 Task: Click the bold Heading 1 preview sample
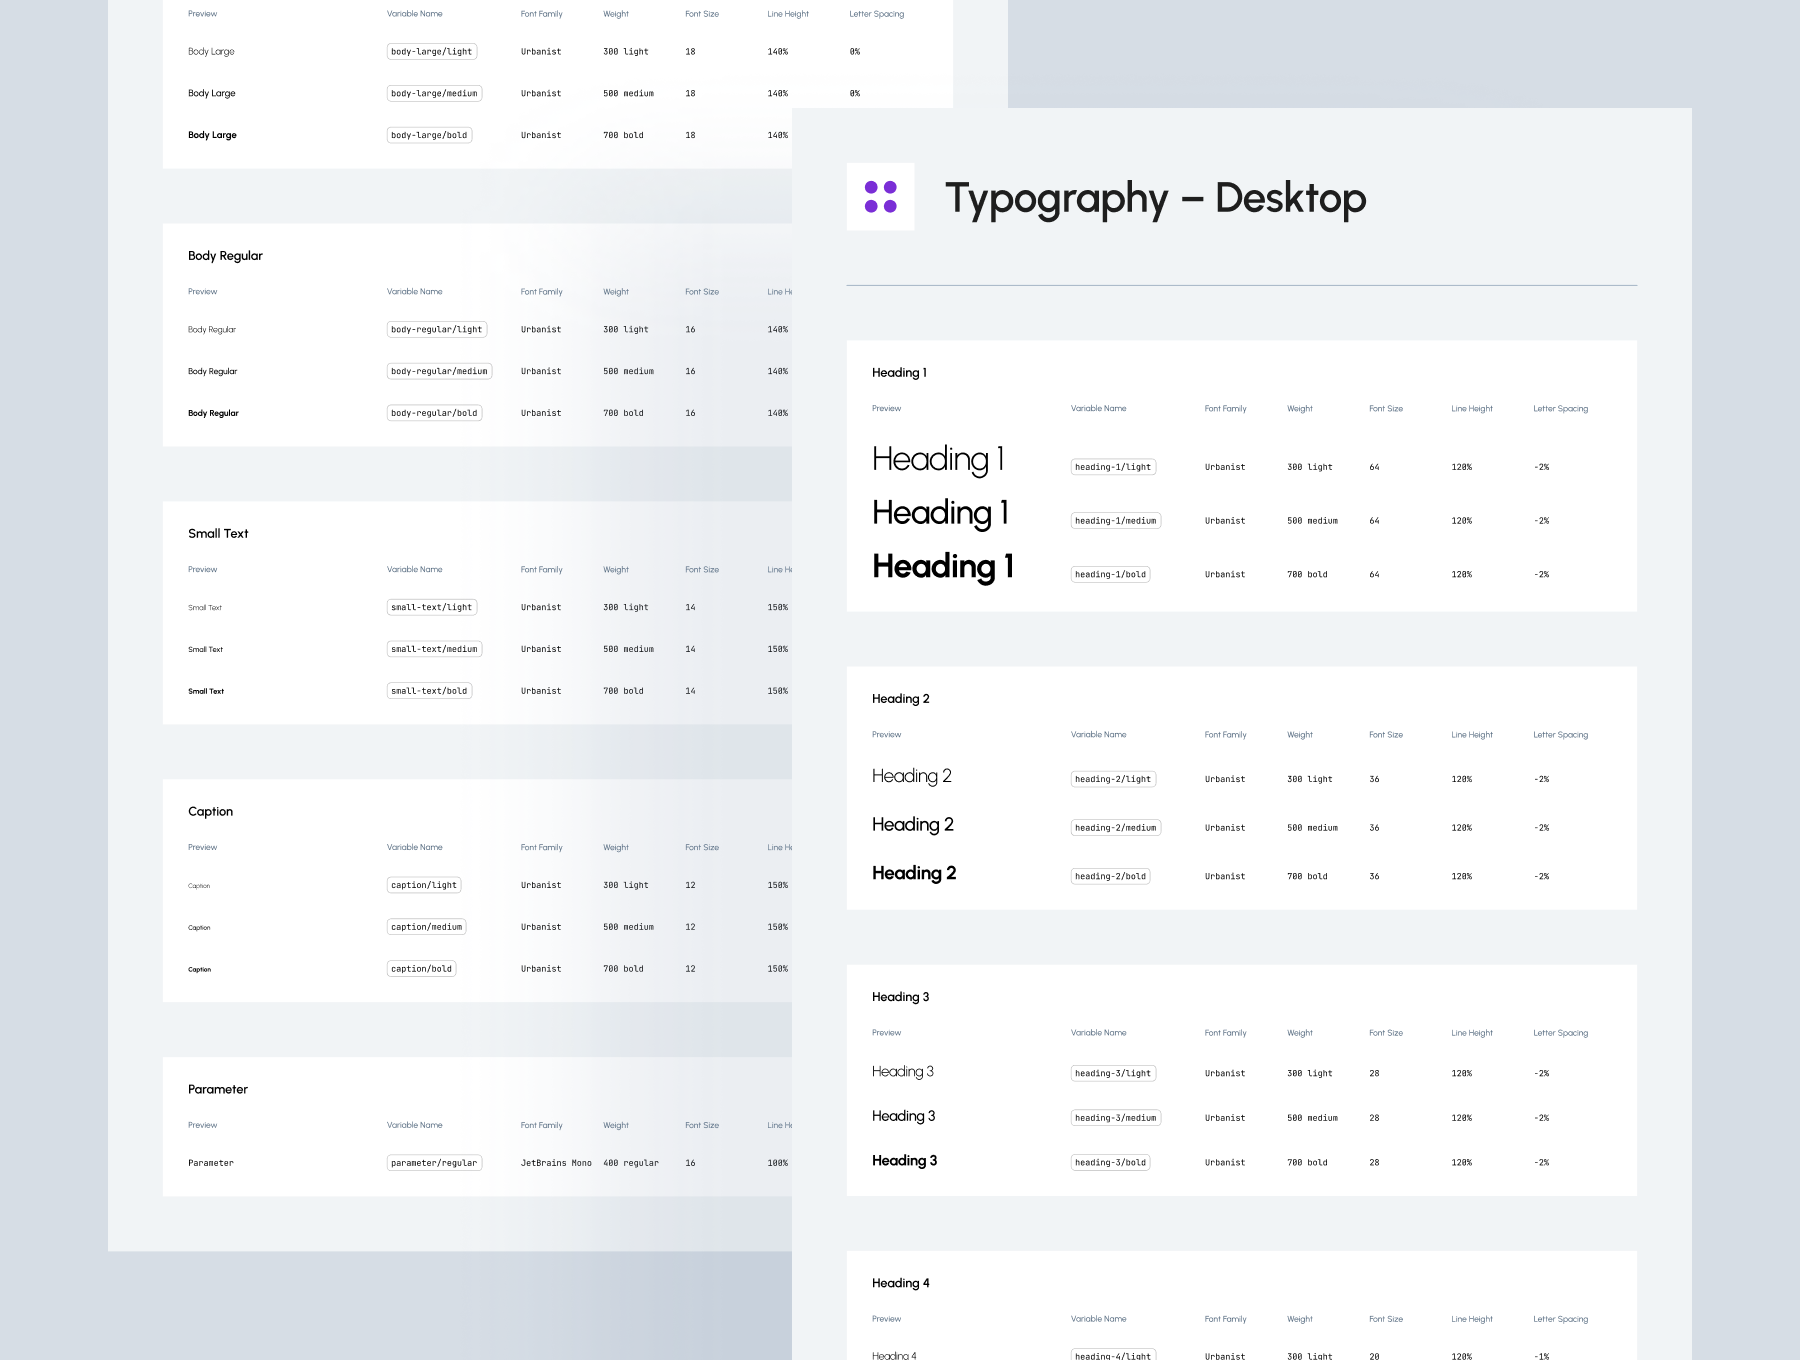click(943, 566)
